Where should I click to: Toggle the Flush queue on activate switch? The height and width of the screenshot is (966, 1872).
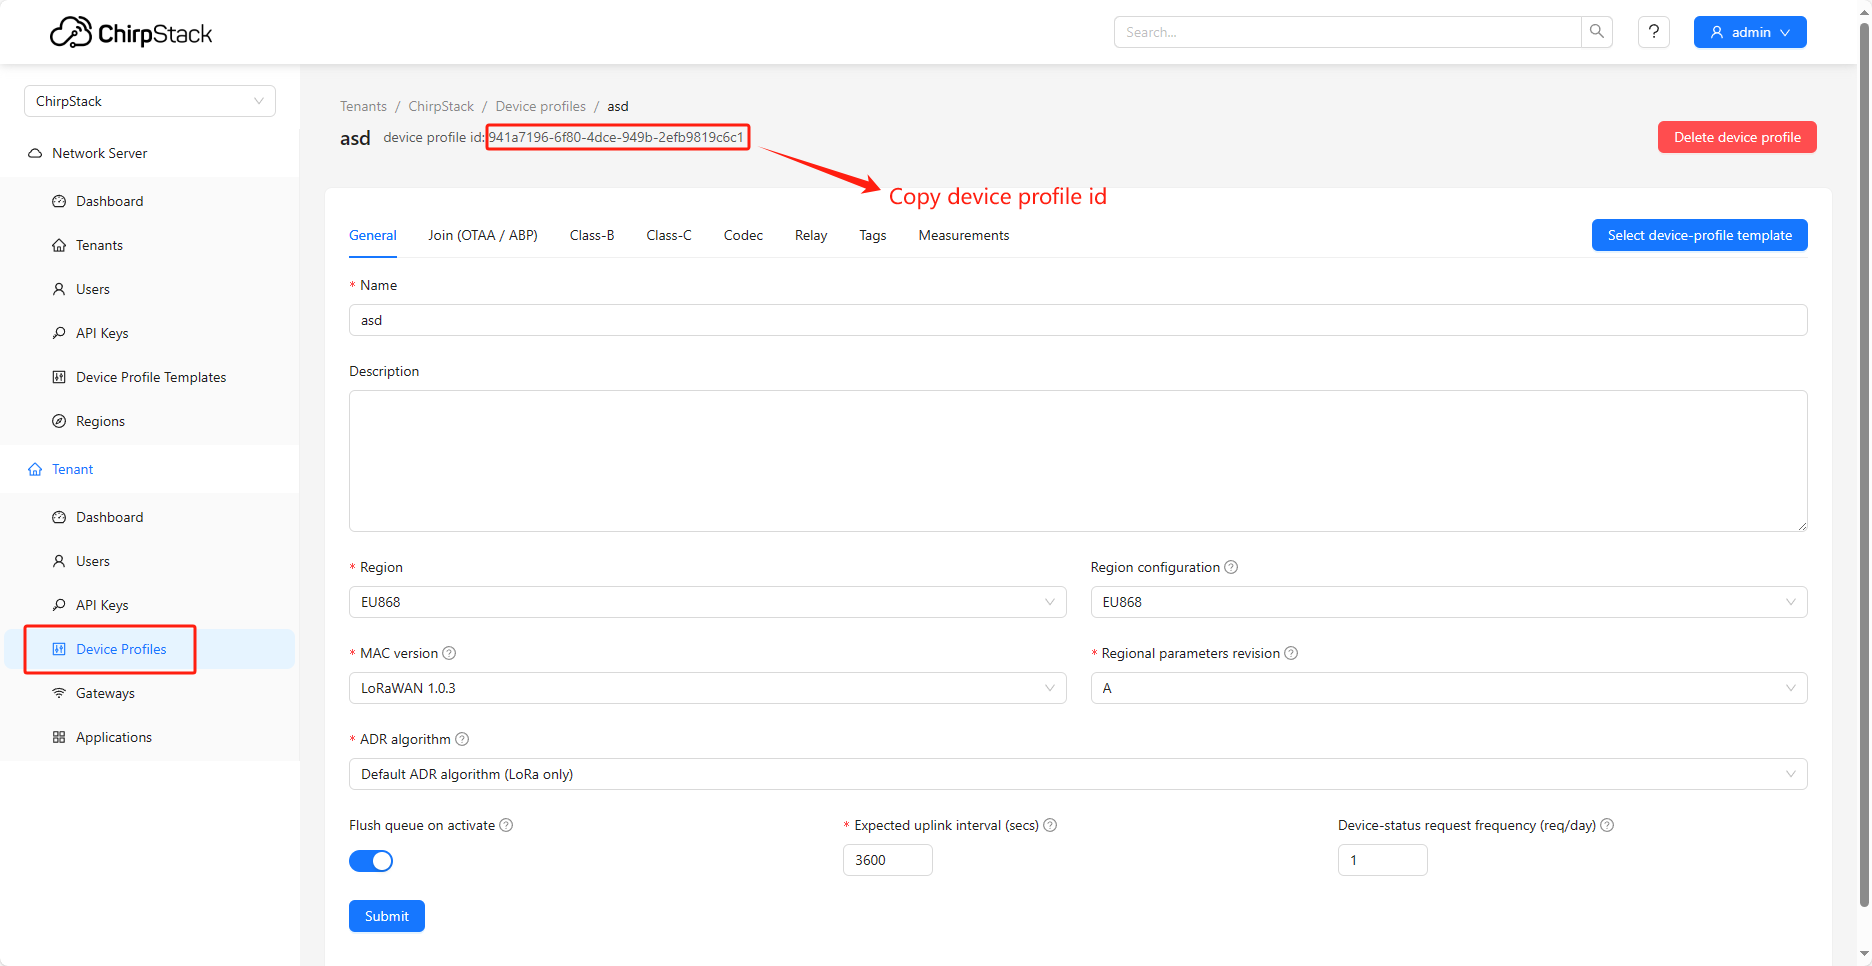coord(371,861)
